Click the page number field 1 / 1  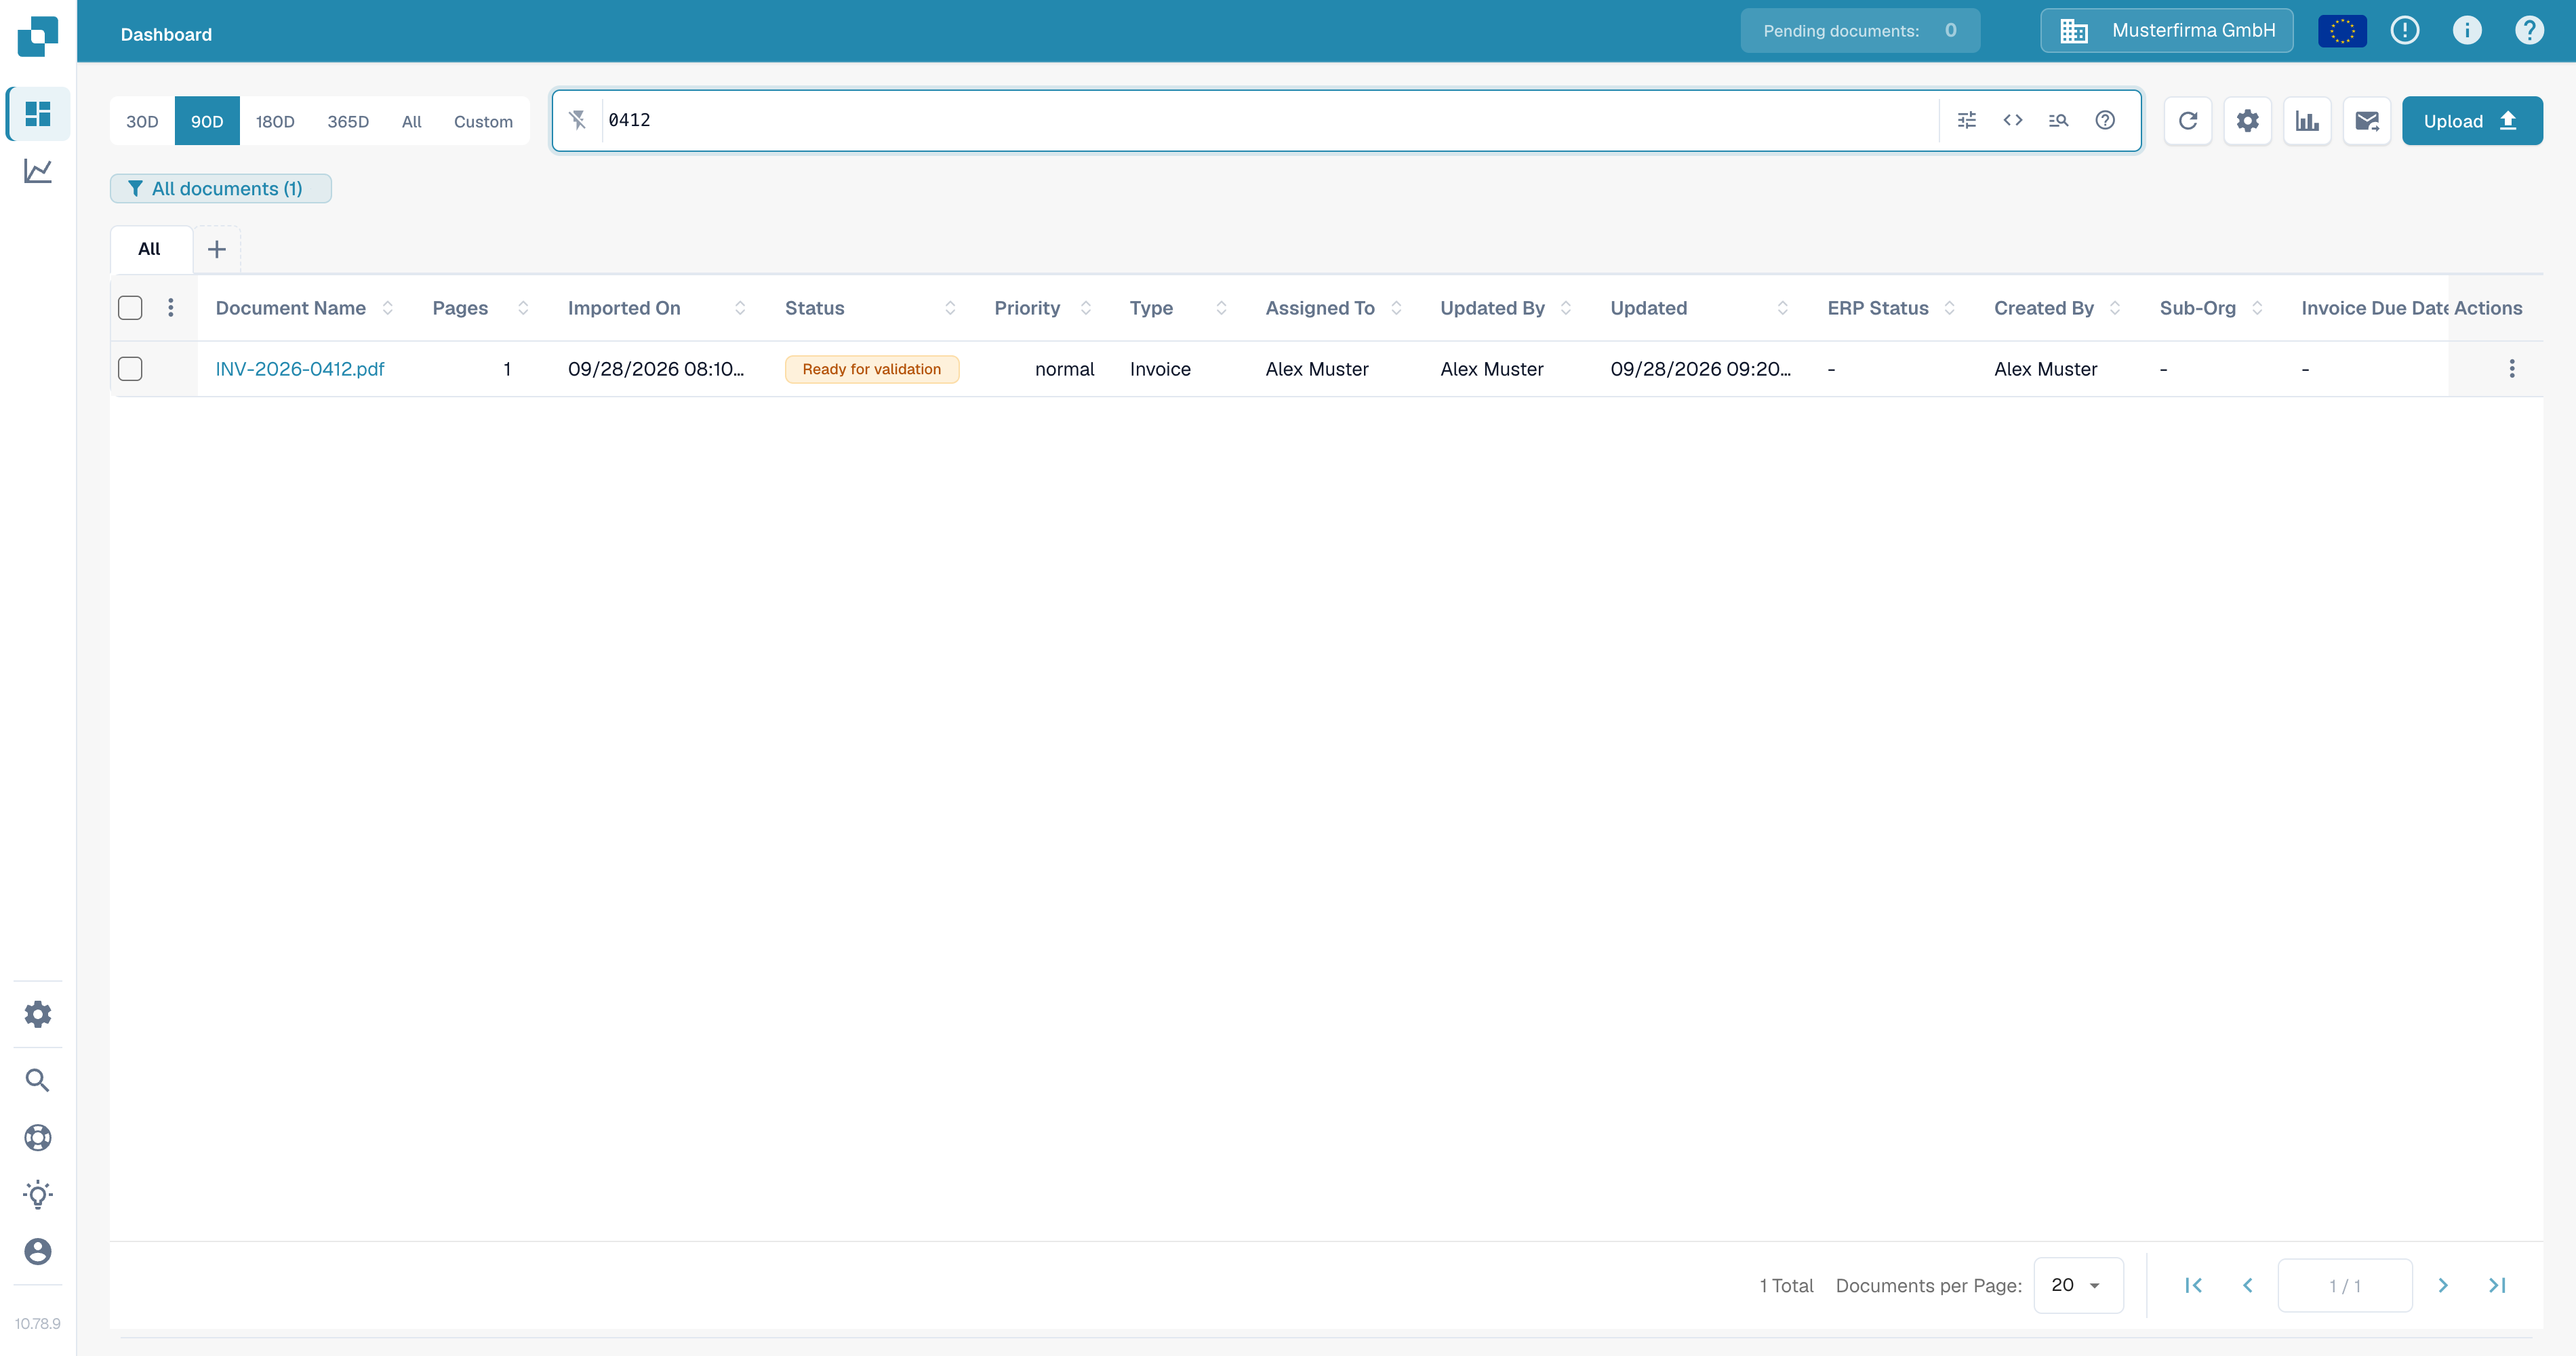(2345, 1286)
